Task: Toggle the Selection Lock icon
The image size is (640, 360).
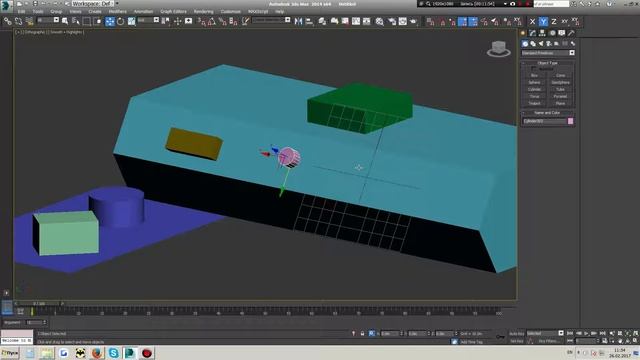Action: click(x=362, y=334)
